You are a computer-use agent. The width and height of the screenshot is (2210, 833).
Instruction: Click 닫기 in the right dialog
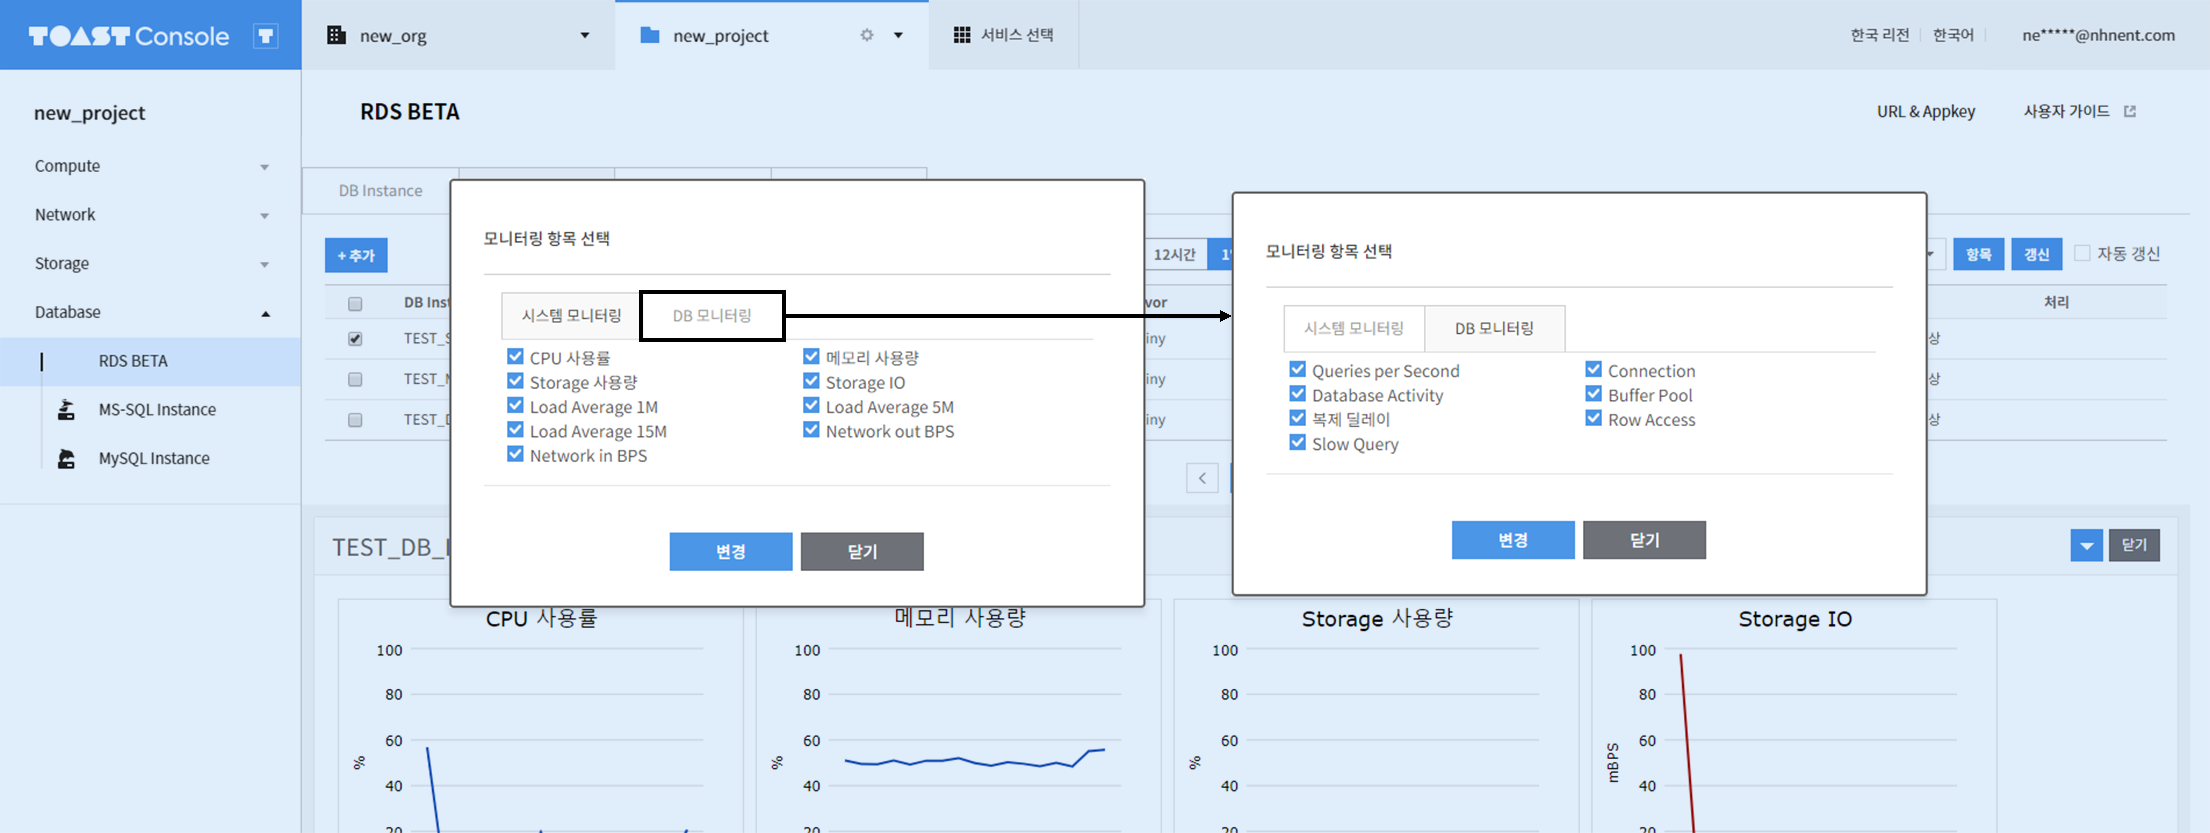click(x=1644, y=540)
